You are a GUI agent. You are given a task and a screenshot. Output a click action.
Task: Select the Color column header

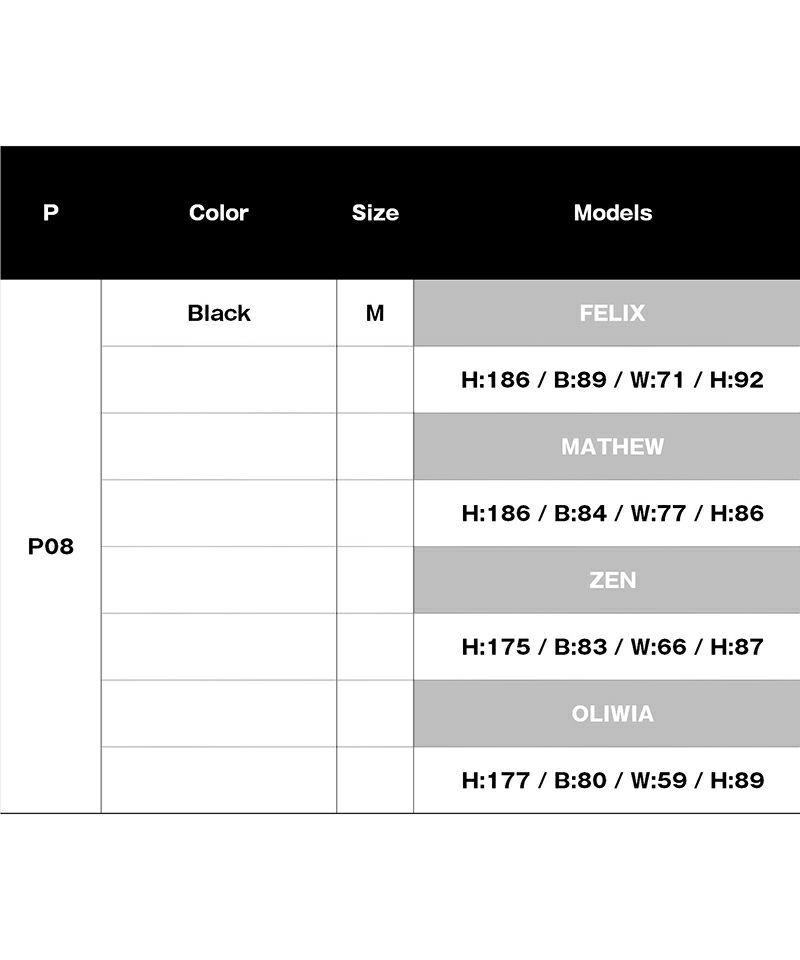pyautogui.click(x=218, y=213)
